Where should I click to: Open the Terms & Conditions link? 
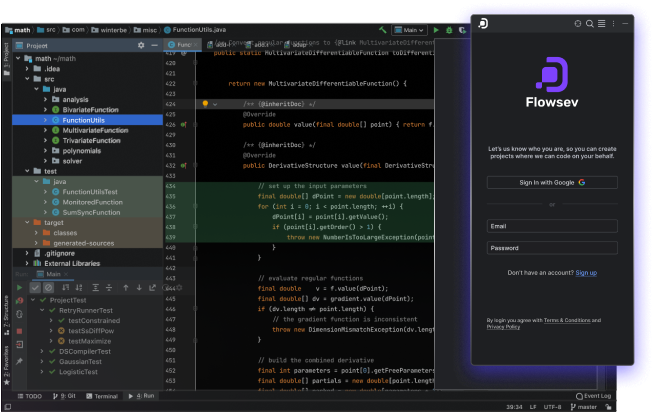click(x=567, y=320)
